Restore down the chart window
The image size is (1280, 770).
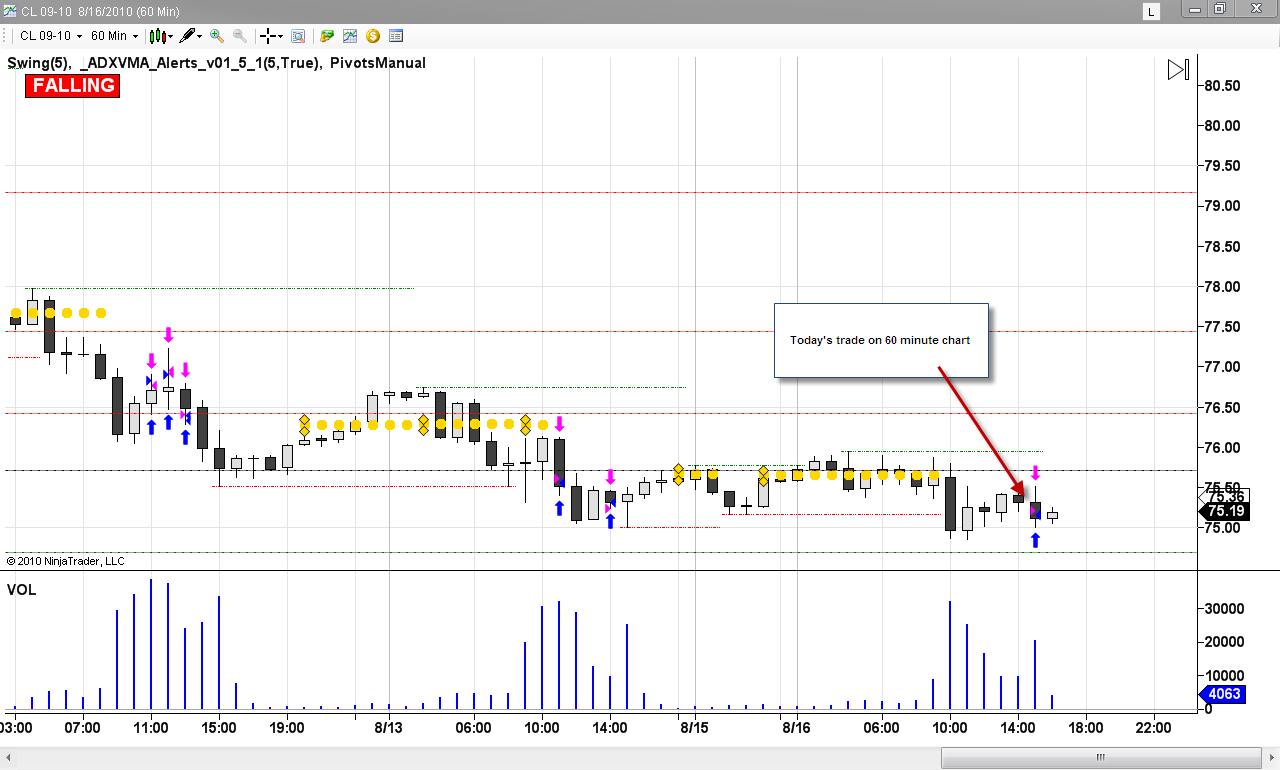click(x=1221, y=9)
